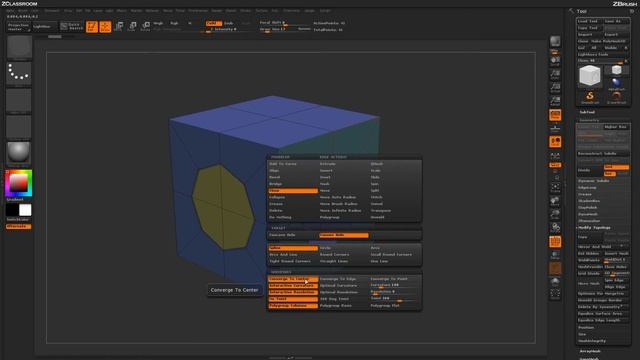Activate Draw mode button in top shelf
This screenshot has height=360, width=640.
[x=105, y=27]
